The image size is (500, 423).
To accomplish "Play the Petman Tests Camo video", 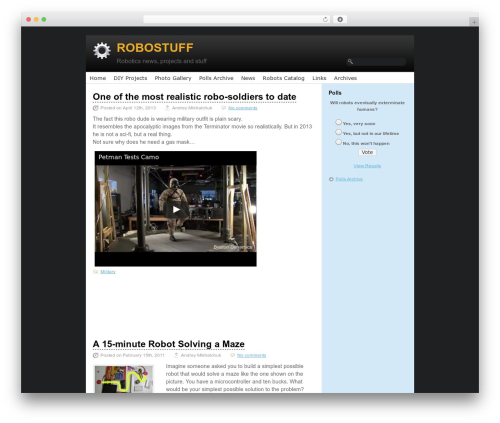I will [176, 210].
